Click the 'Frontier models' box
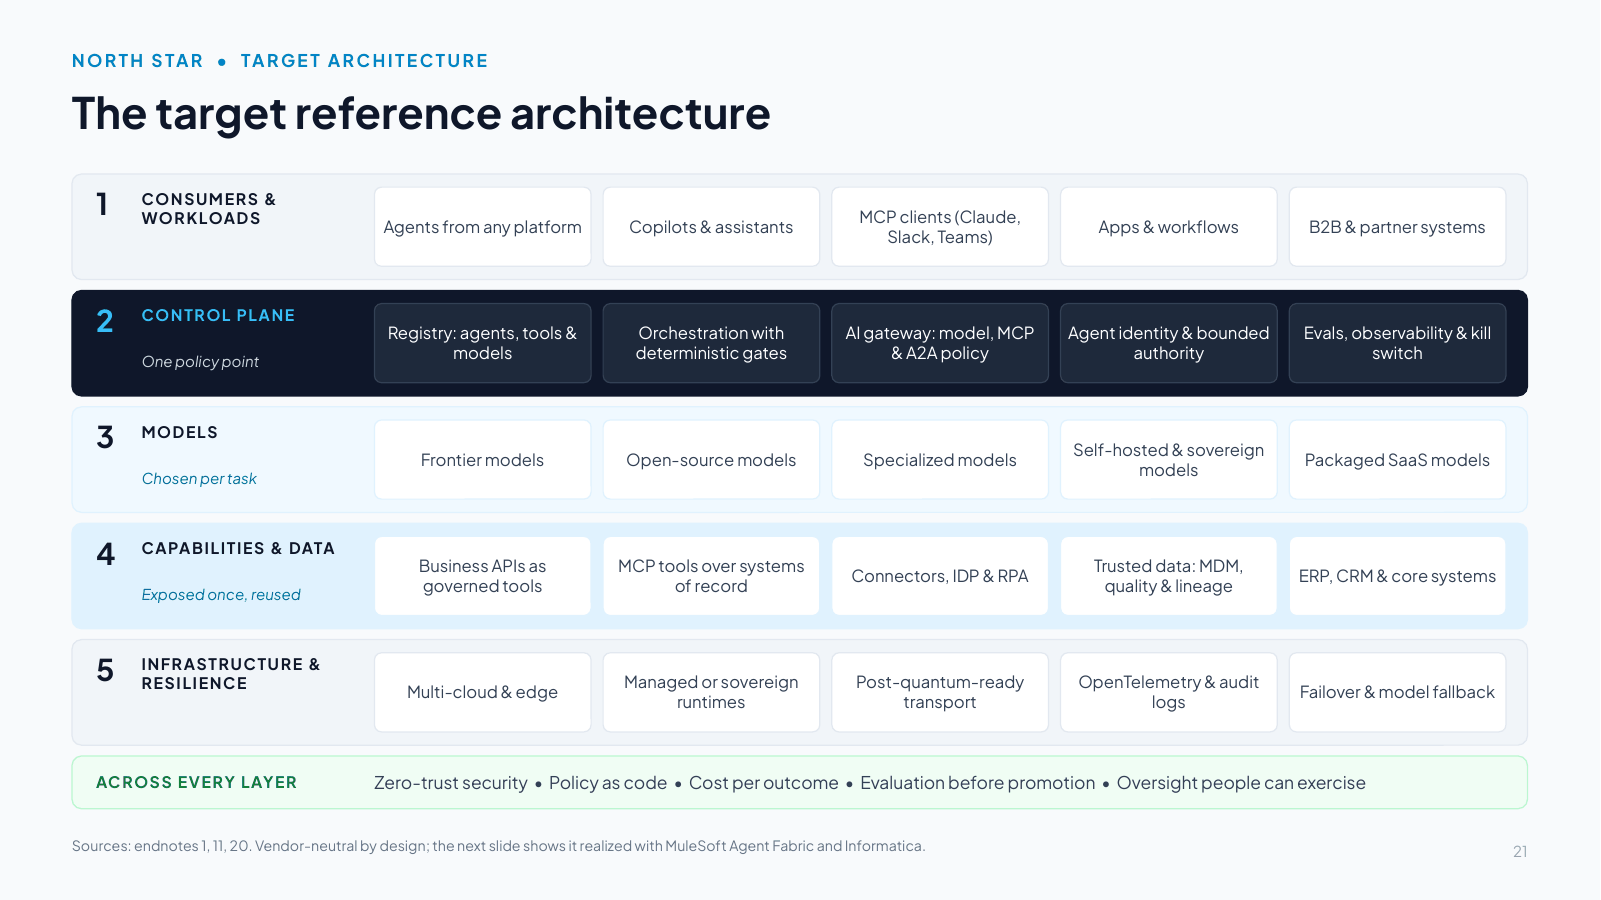This screenshot has width=1601, height=900. (x=482, y=460)
